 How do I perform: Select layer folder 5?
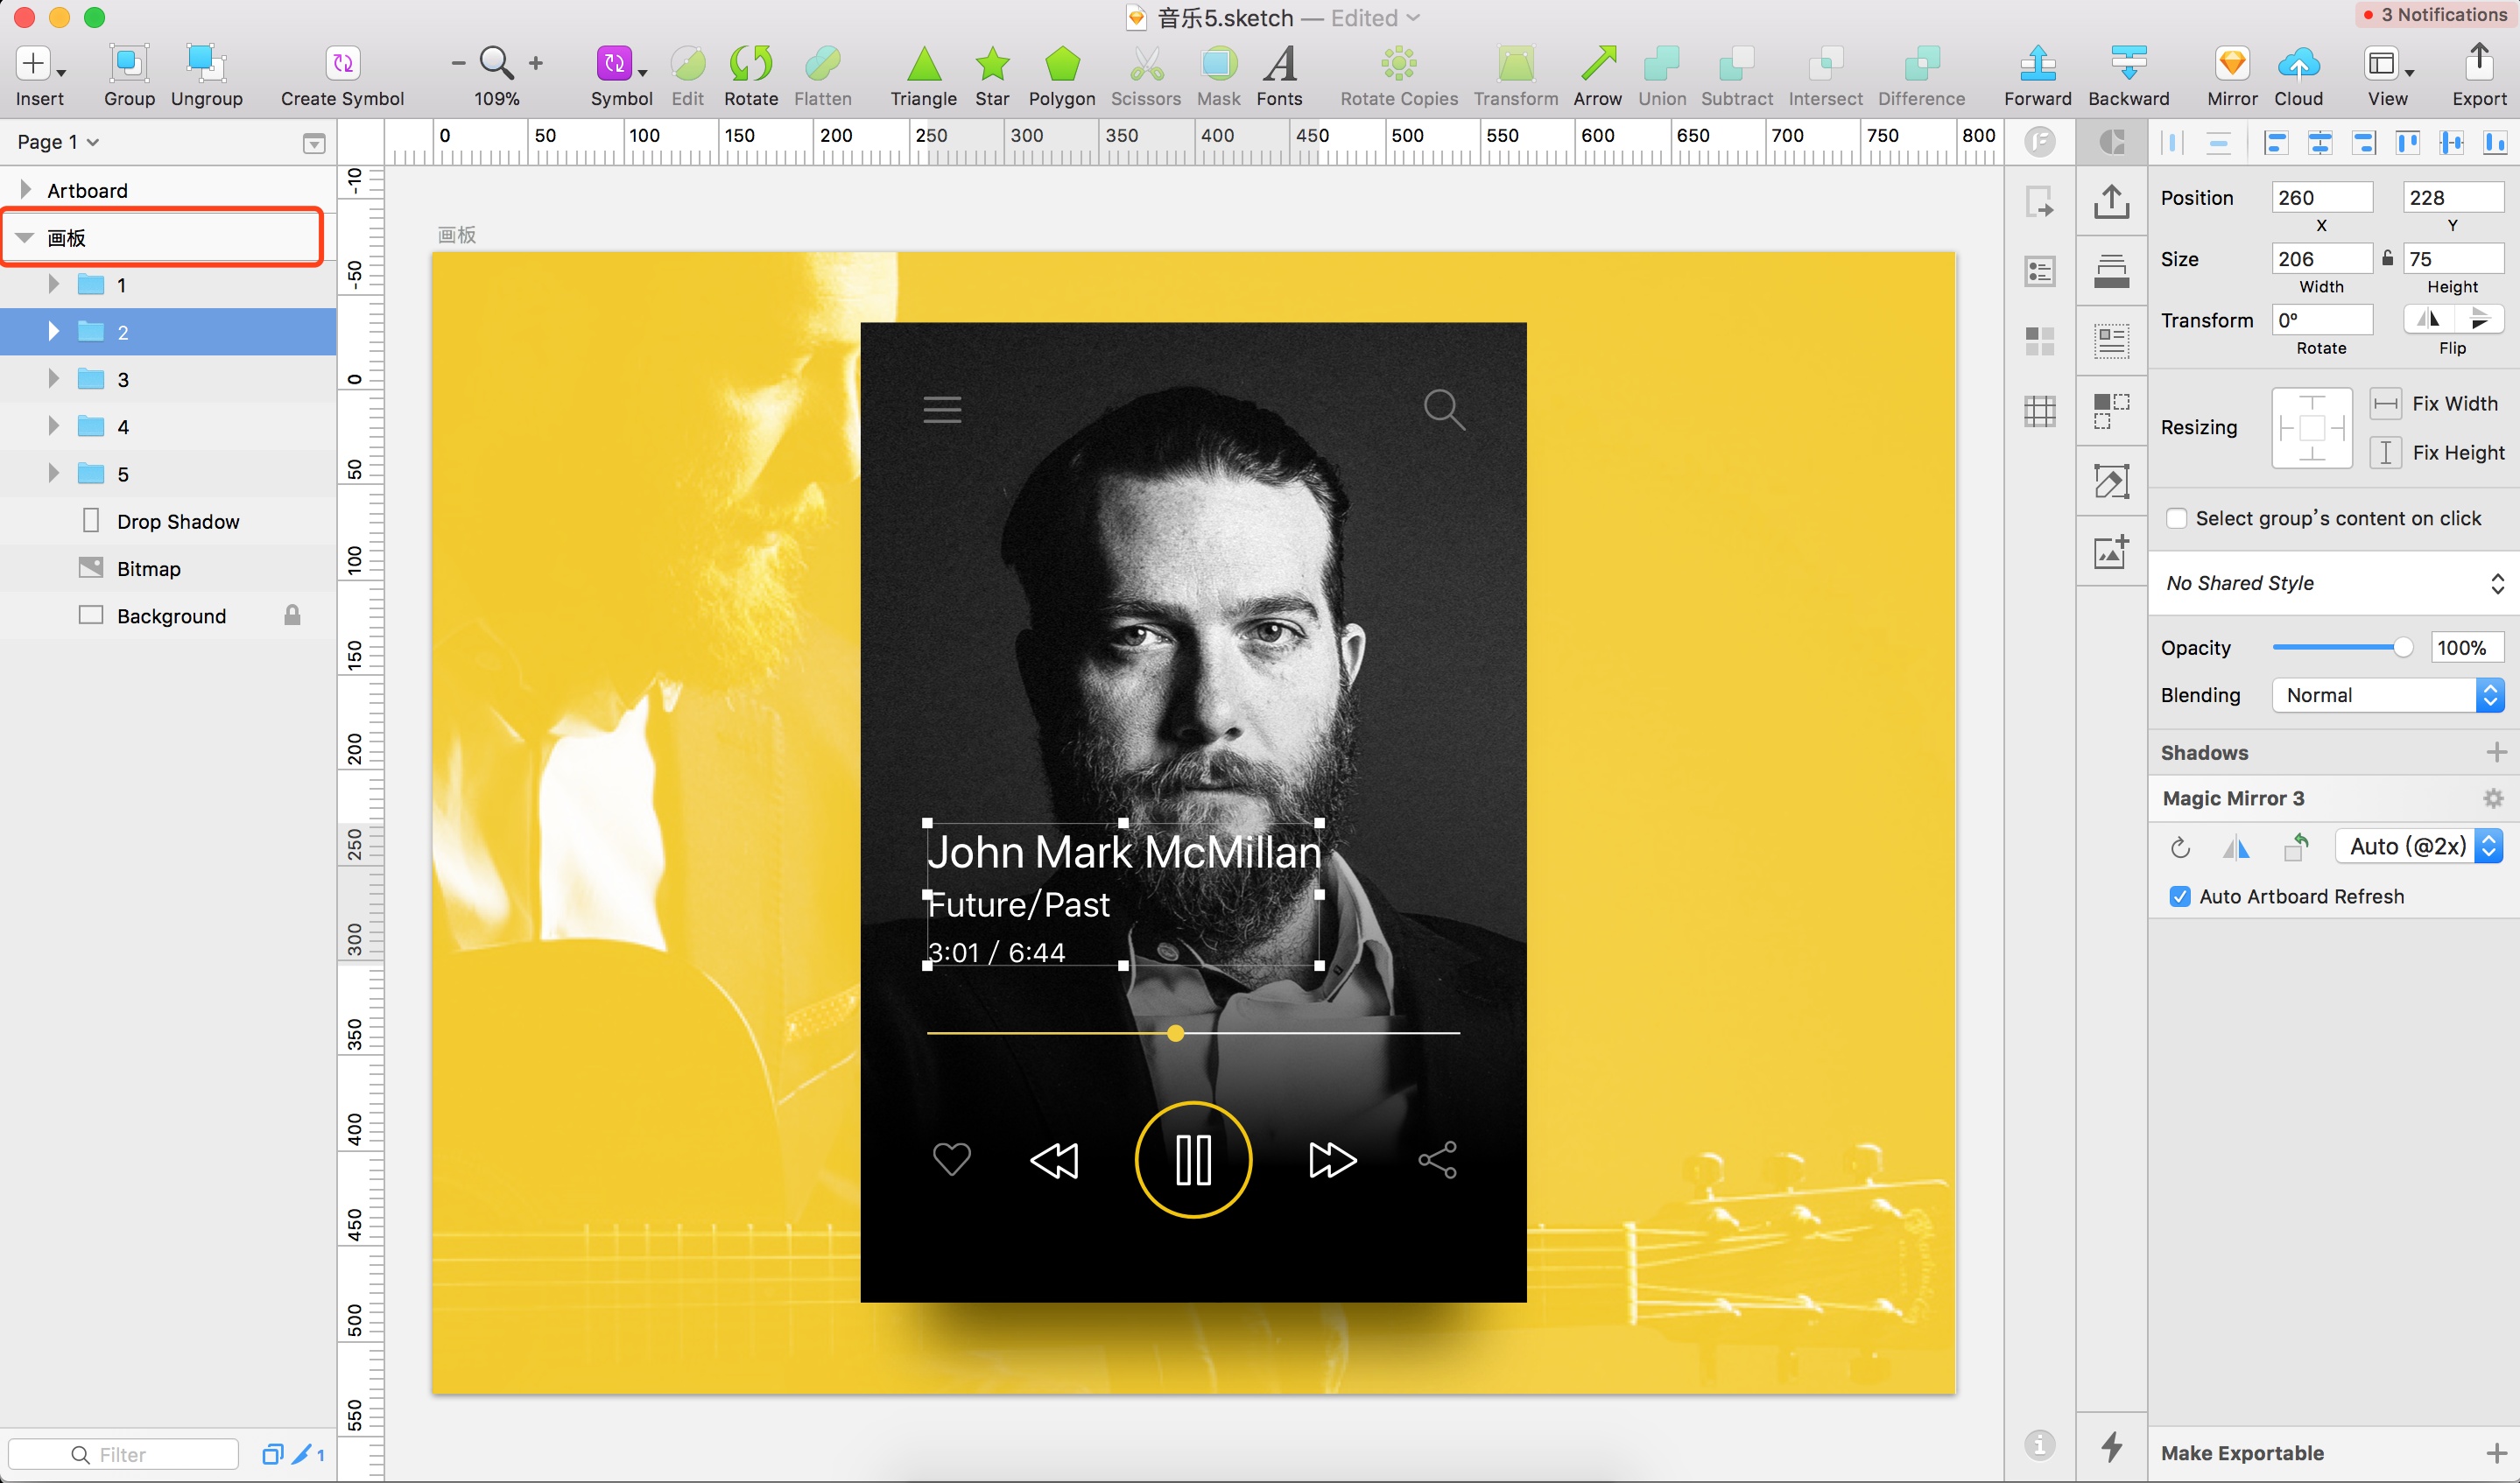[x=168, y=473]
